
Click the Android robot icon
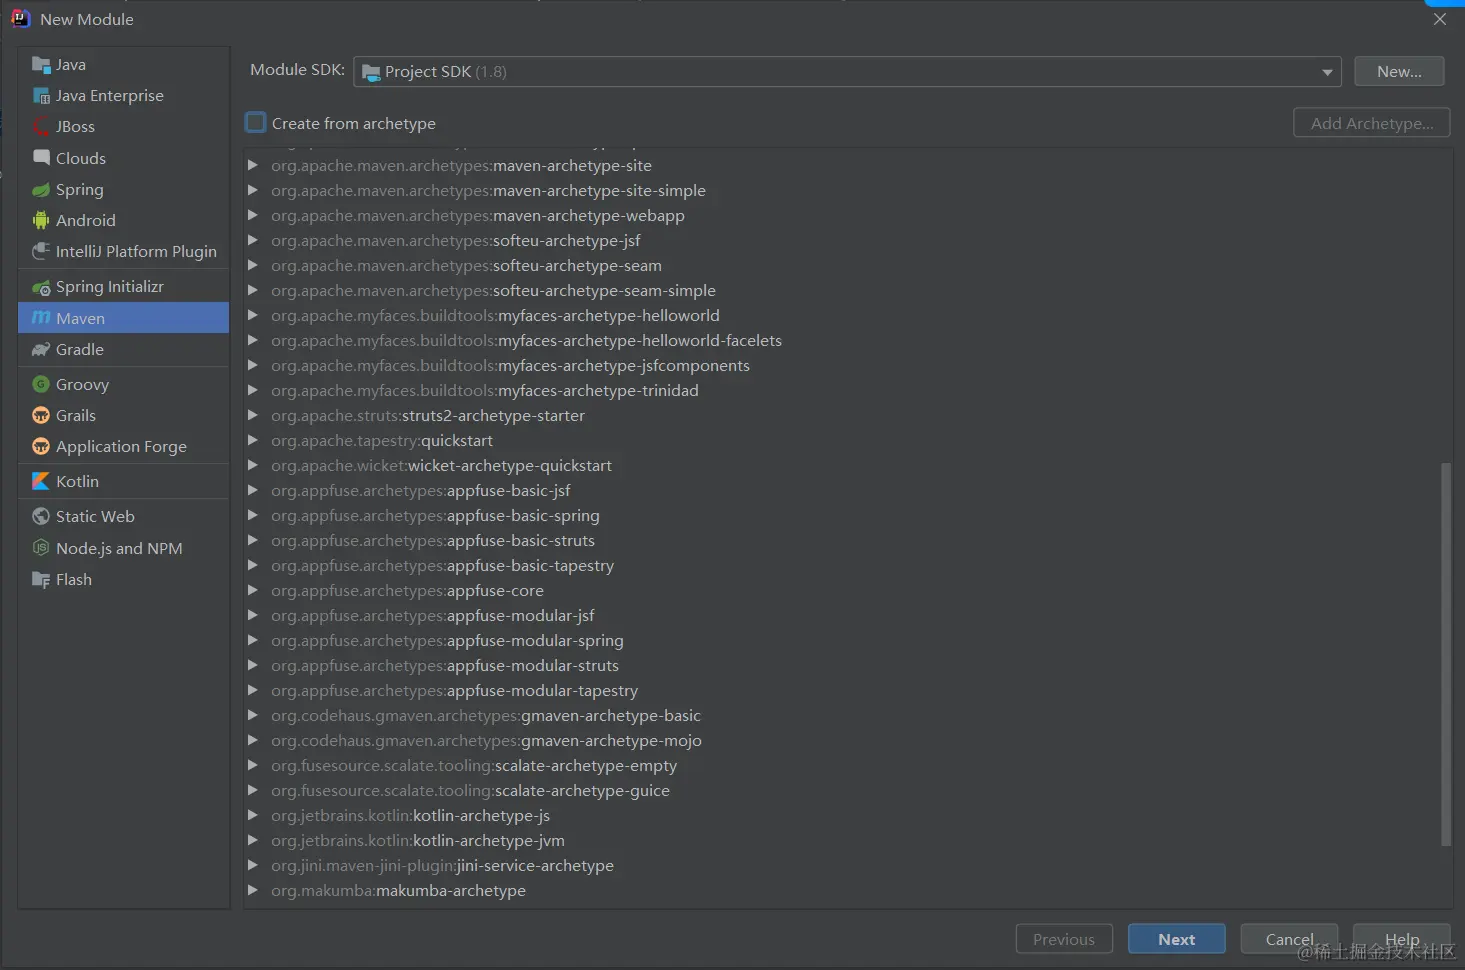[x=41, y=221]
